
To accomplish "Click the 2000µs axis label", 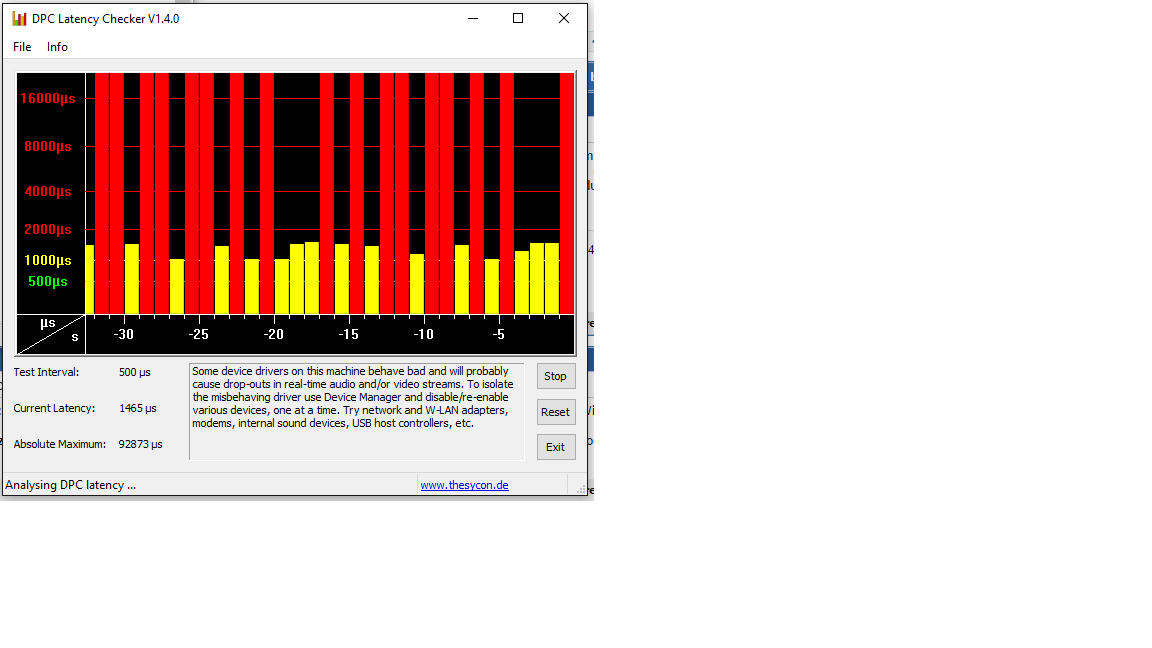I will tap(48, 229).
